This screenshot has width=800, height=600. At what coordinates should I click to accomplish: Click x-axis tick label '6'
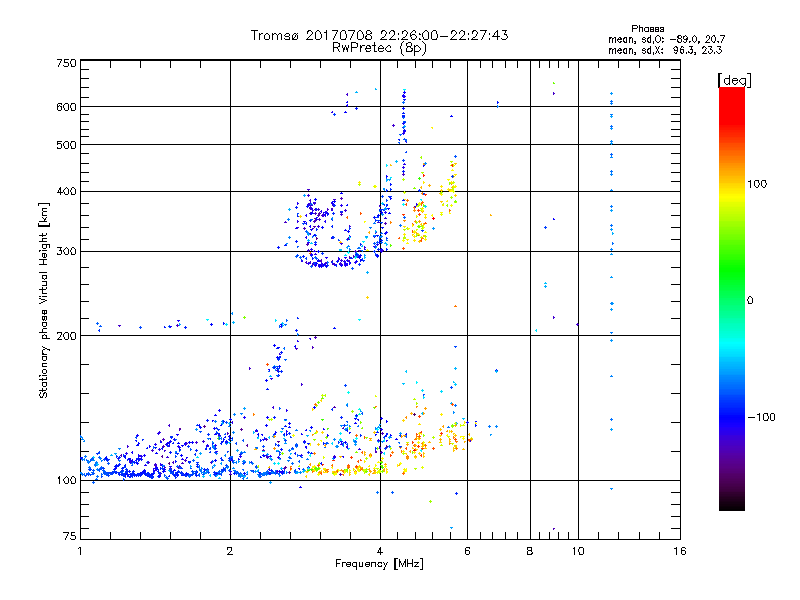click(x=467, y=551)
